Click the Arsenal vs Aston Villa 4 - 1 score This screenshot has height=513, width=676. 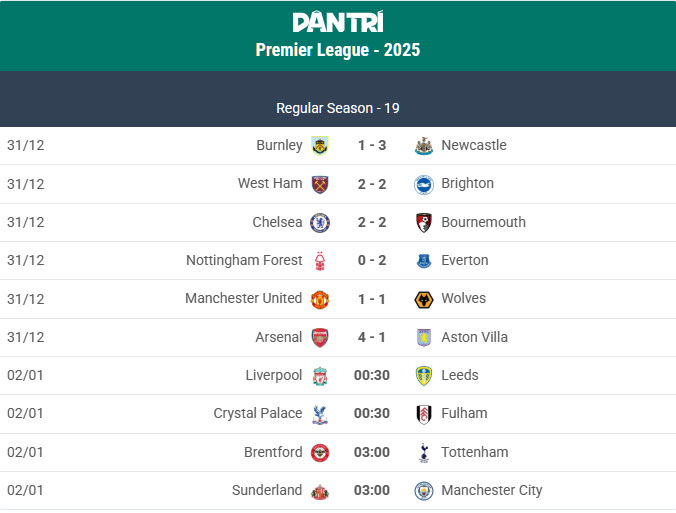click(x=372, y=337)
